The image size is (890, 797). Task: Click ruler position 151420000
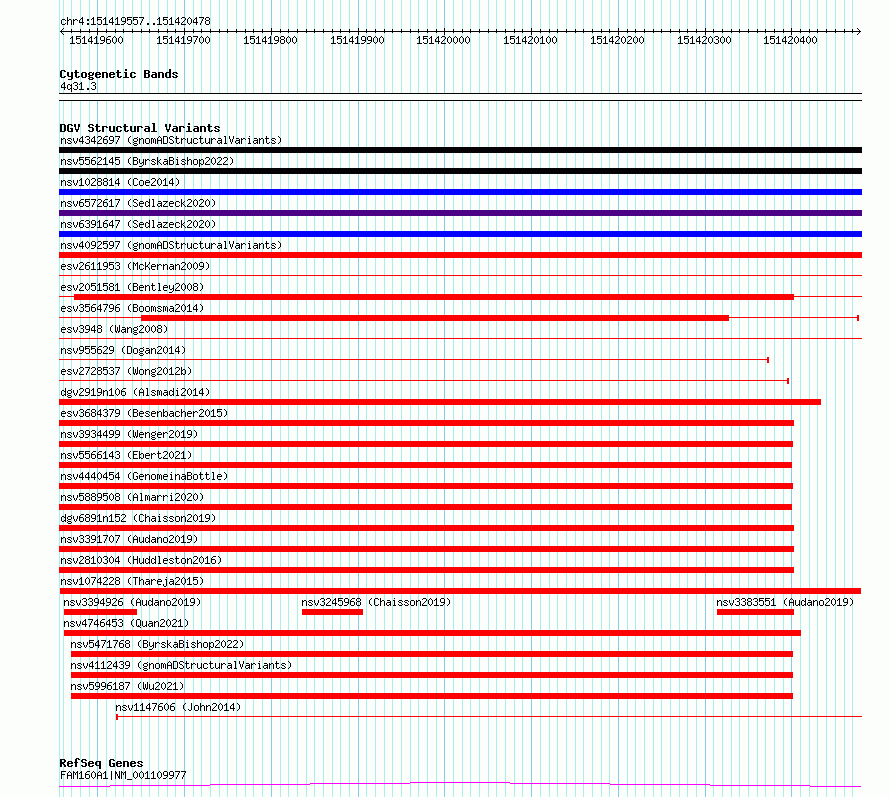pos(443,40)
